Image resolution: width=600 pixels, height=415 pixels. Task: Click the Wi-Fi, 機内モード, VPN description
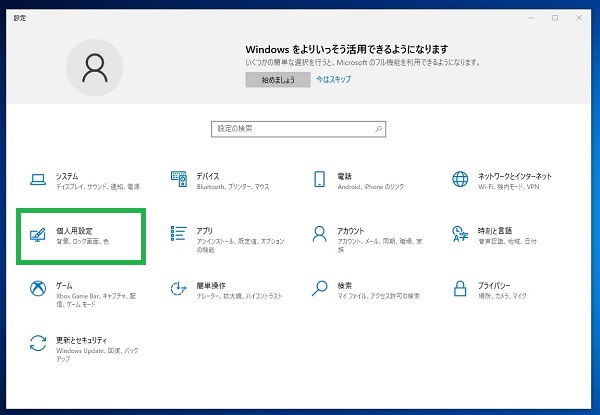tap(509, 187)
